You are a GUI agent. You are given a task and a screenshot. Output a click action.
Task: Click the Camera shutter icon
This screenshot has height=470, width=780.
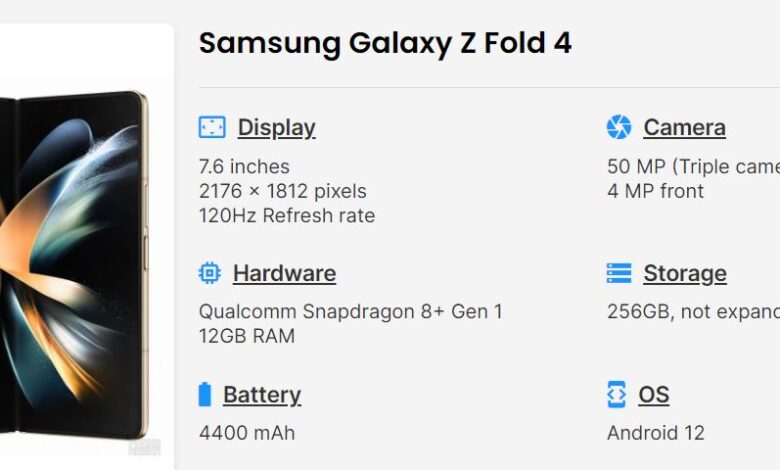coord(619,127)
